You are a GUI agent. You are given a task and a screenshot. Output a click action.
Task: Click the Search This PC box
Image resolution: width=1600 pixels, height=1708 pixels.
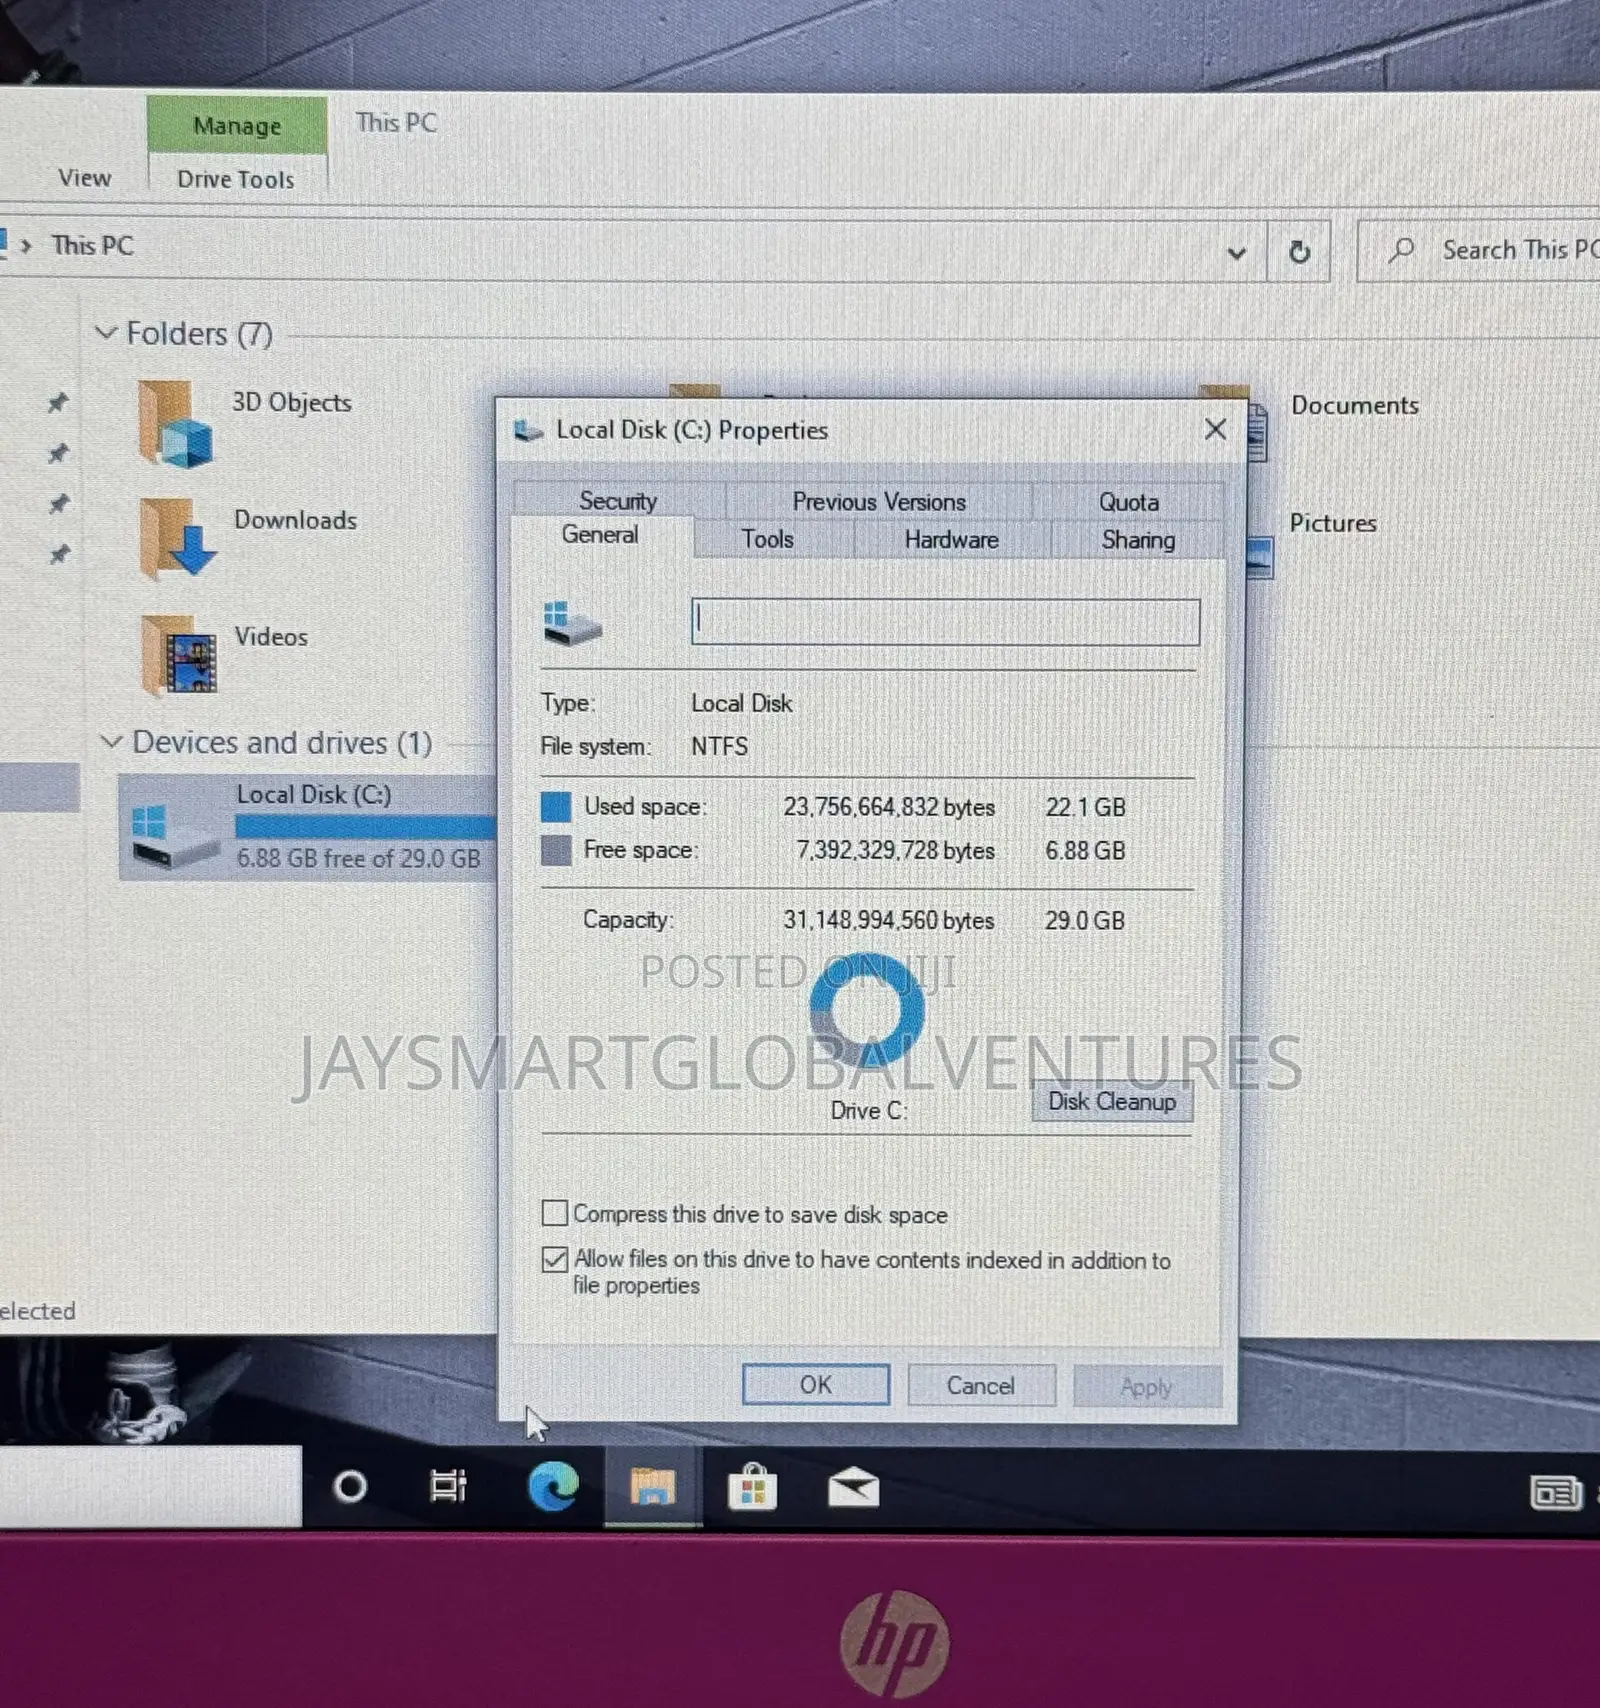point(1480,250)
